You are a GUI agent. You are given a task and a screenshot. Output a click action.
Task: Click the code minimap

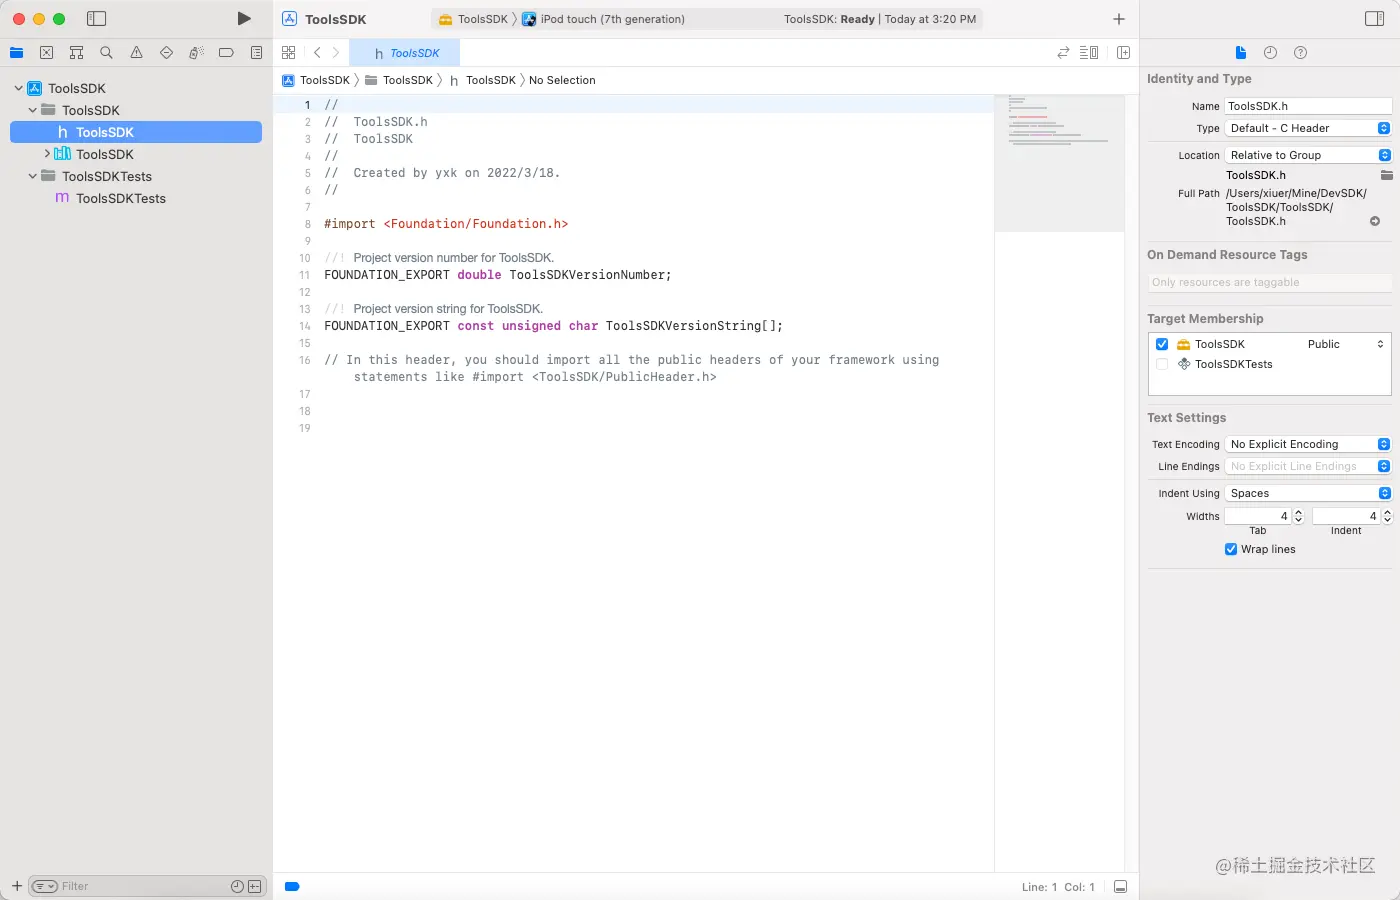tap(1059, 163)
